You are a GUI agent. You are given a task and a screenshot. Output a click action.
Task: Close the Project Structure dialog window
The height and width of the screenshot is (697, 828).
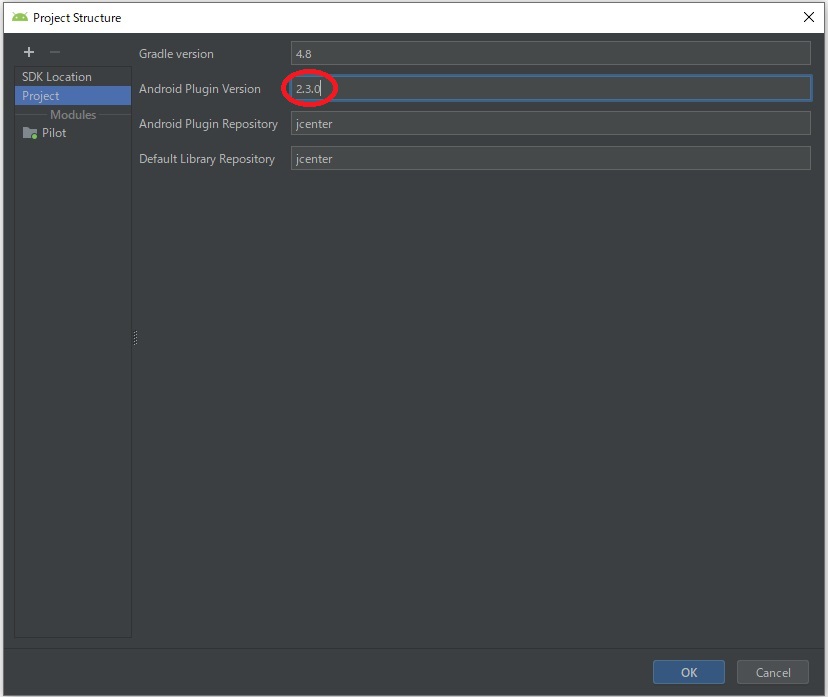coord(808,18)
